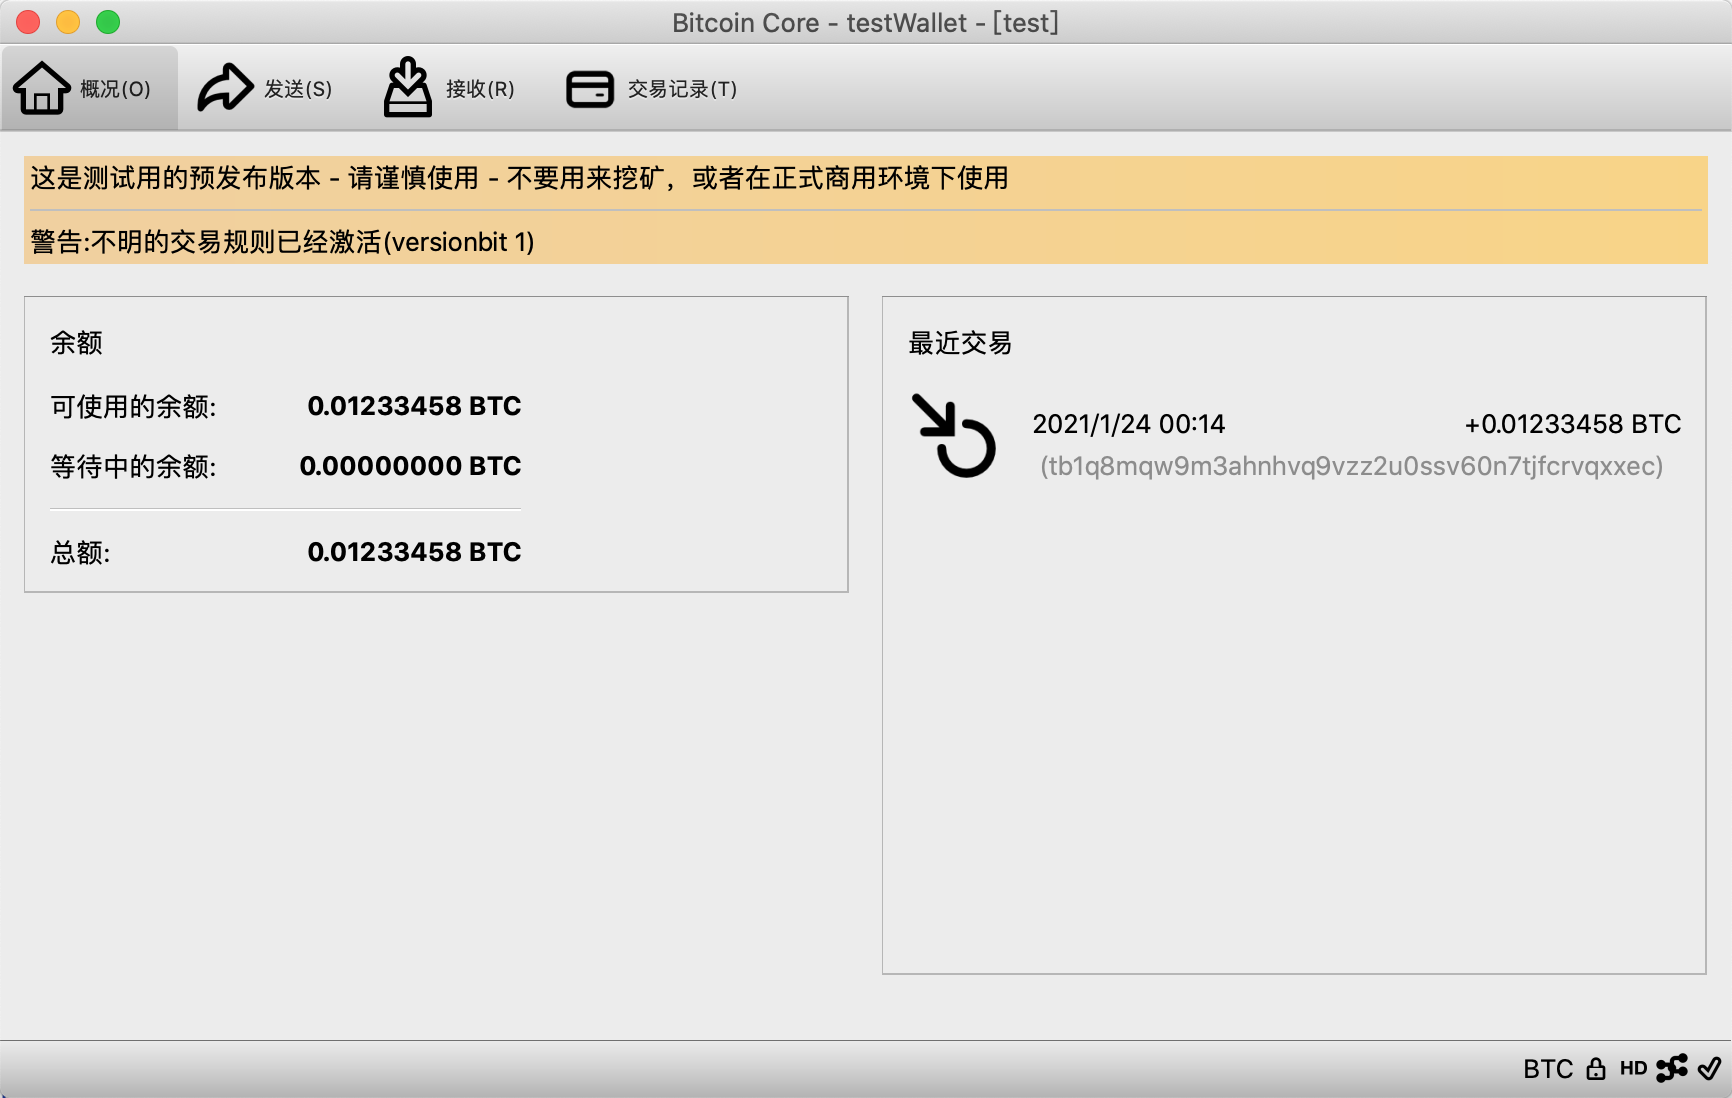This screenshot has width=1732, height=1098.
Task: Select the versionbit warning banner
Action: click(282, 242)
